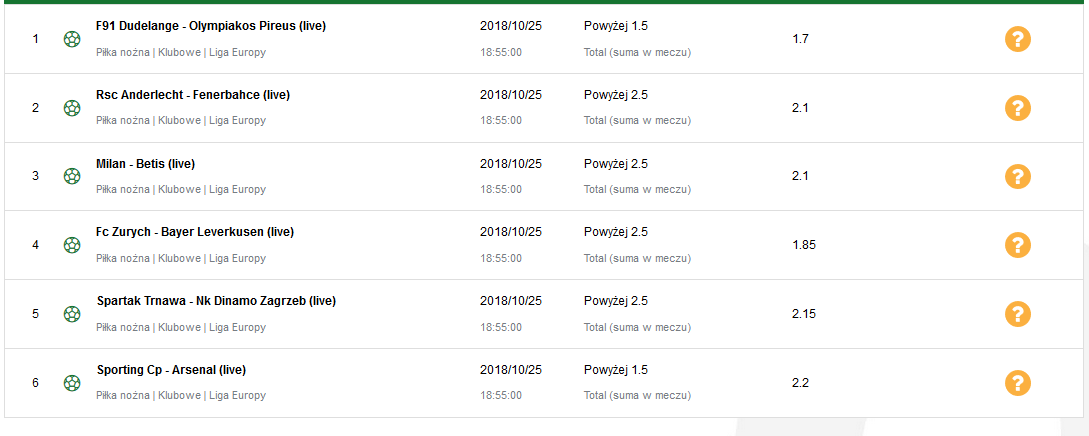Click the 1.7 odds value in row 1
This screenshot has height=436, width=1089.
coord(800,39)
